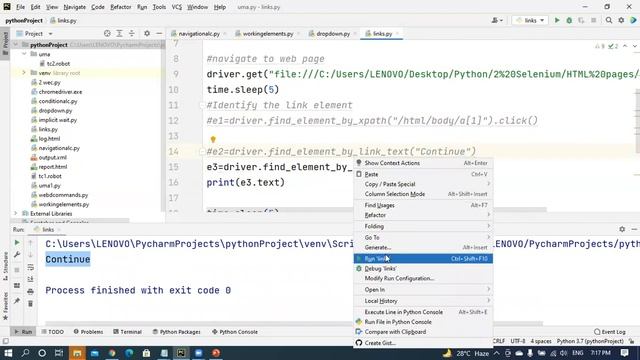
Task: Select Show Context Actions
Action: (423, 163)
